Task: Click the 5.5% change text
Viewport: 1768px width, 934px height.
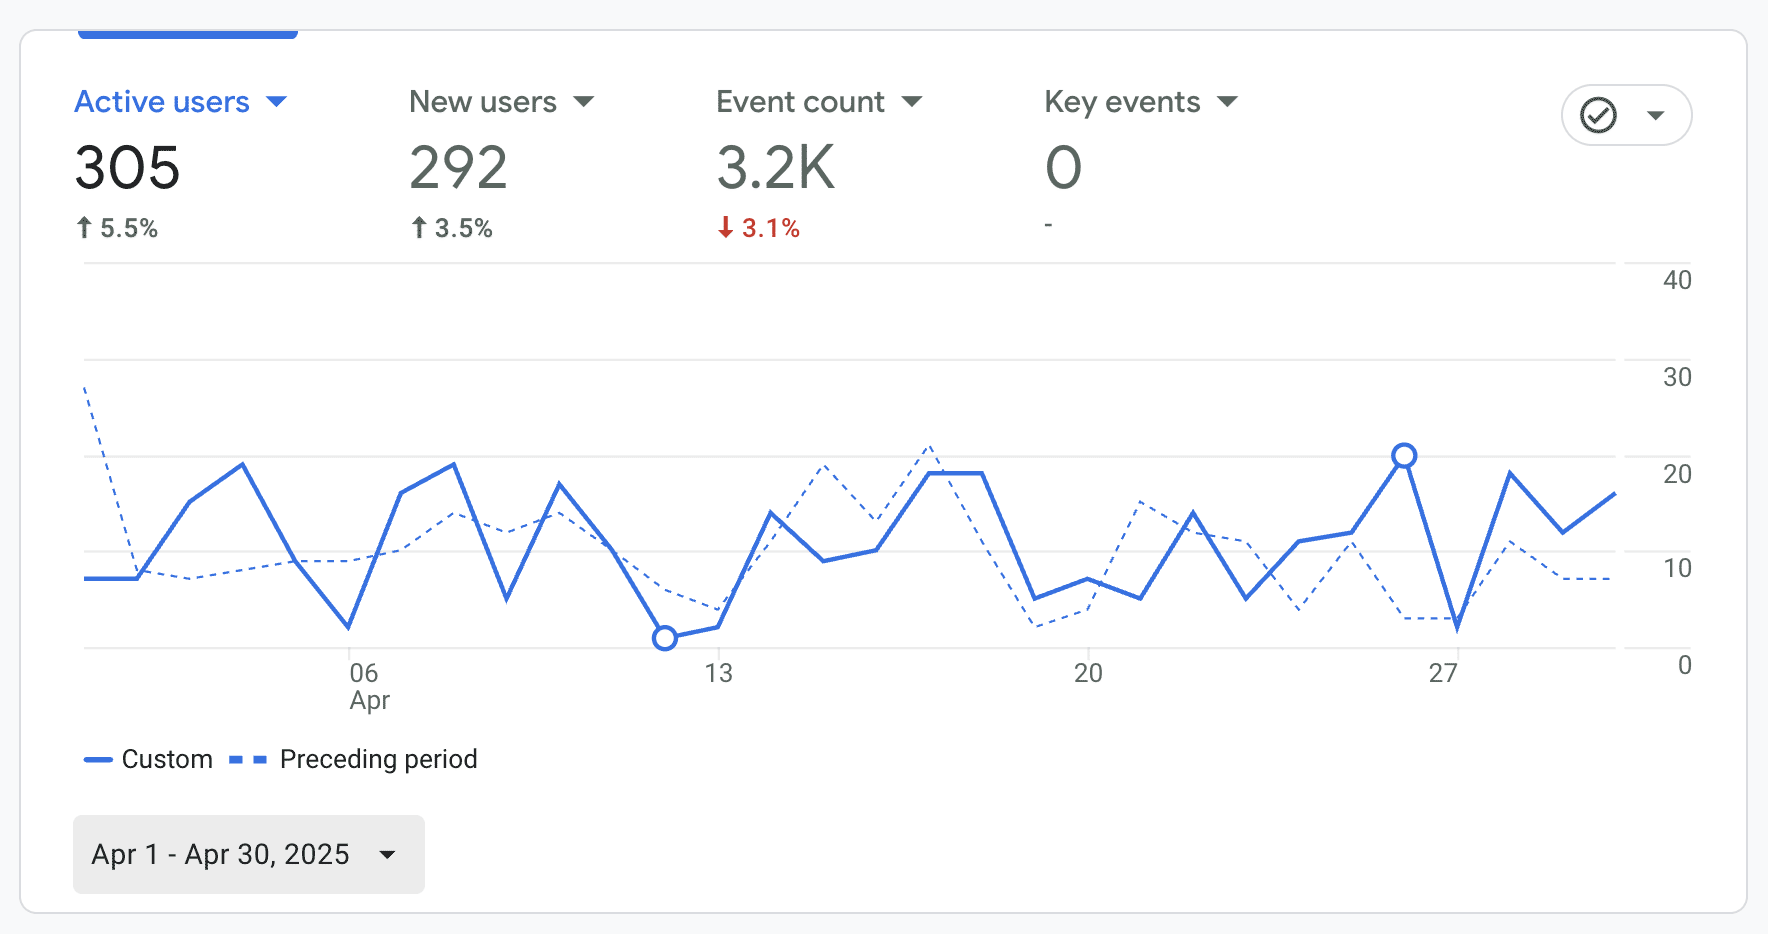Action: [129, 228]
